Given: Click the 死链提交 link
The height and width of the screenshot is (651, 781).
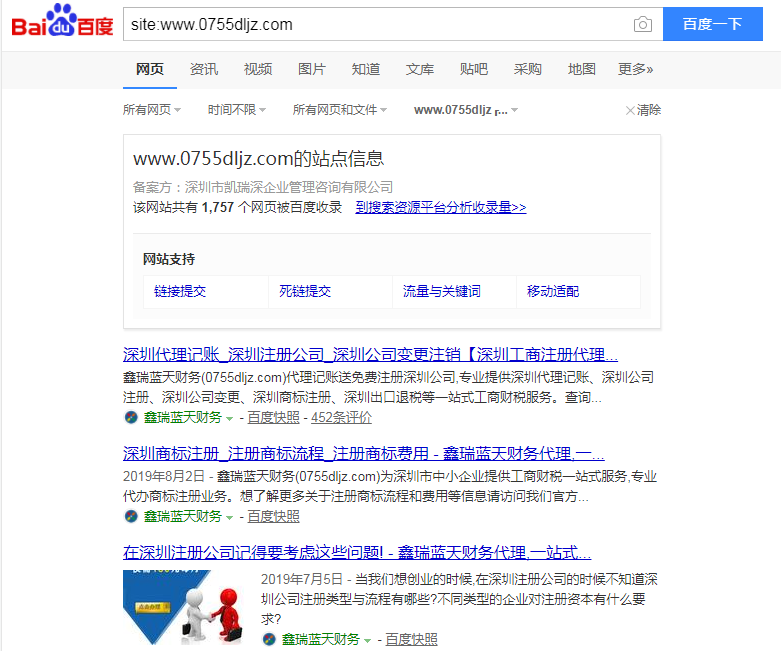Looking at the screenshot, I should 305,291.
